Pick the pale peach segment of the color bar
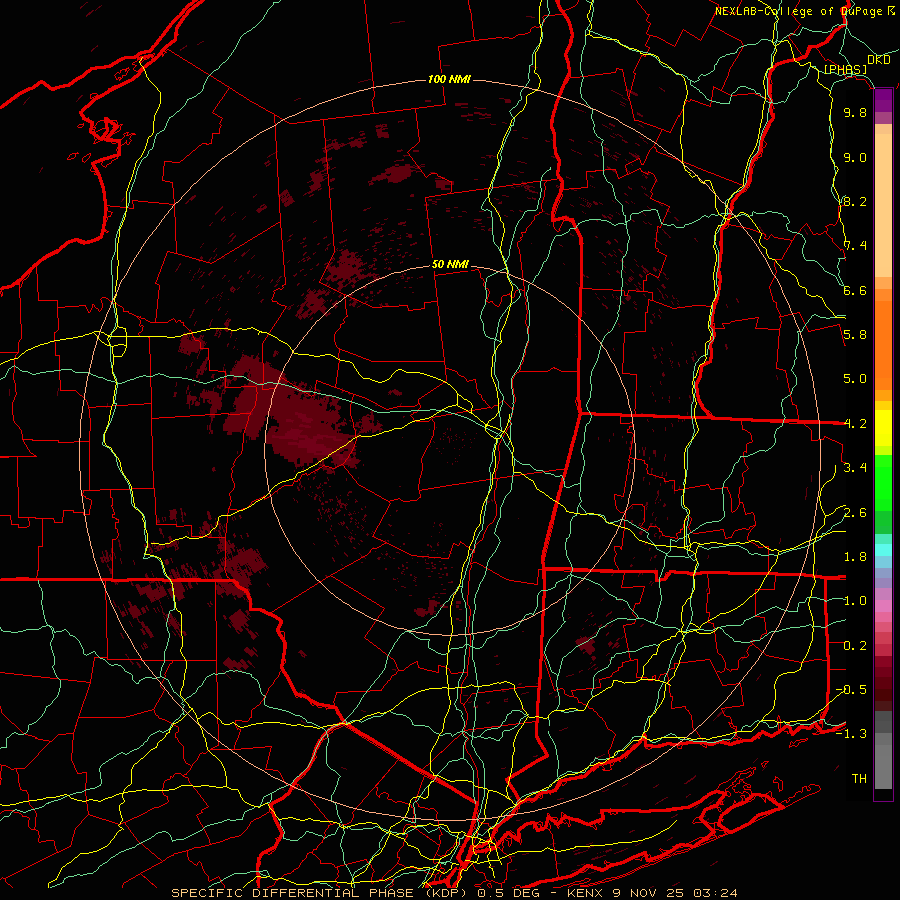Screen dimensions: 900x900 (883, 205)
